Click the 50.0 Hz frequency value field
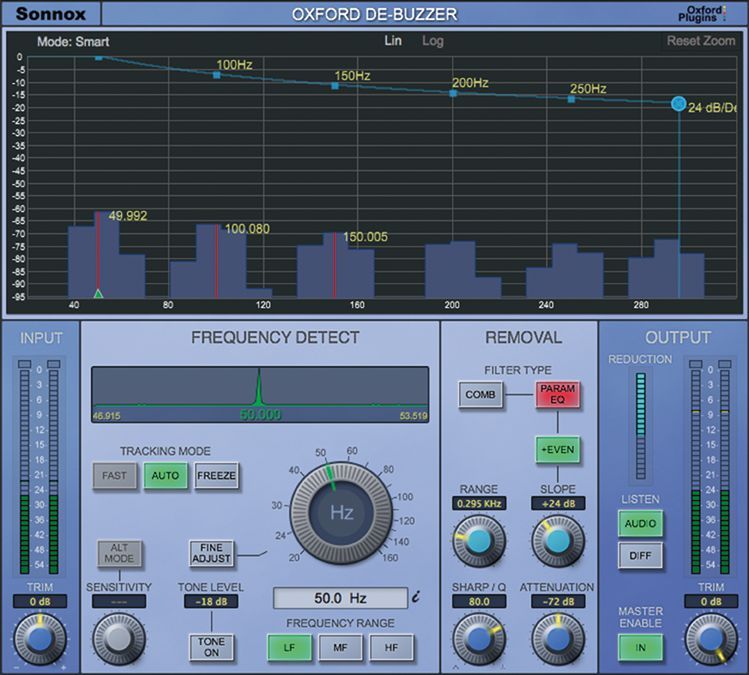This screenshot has width=749, height=675. (340, 598)
